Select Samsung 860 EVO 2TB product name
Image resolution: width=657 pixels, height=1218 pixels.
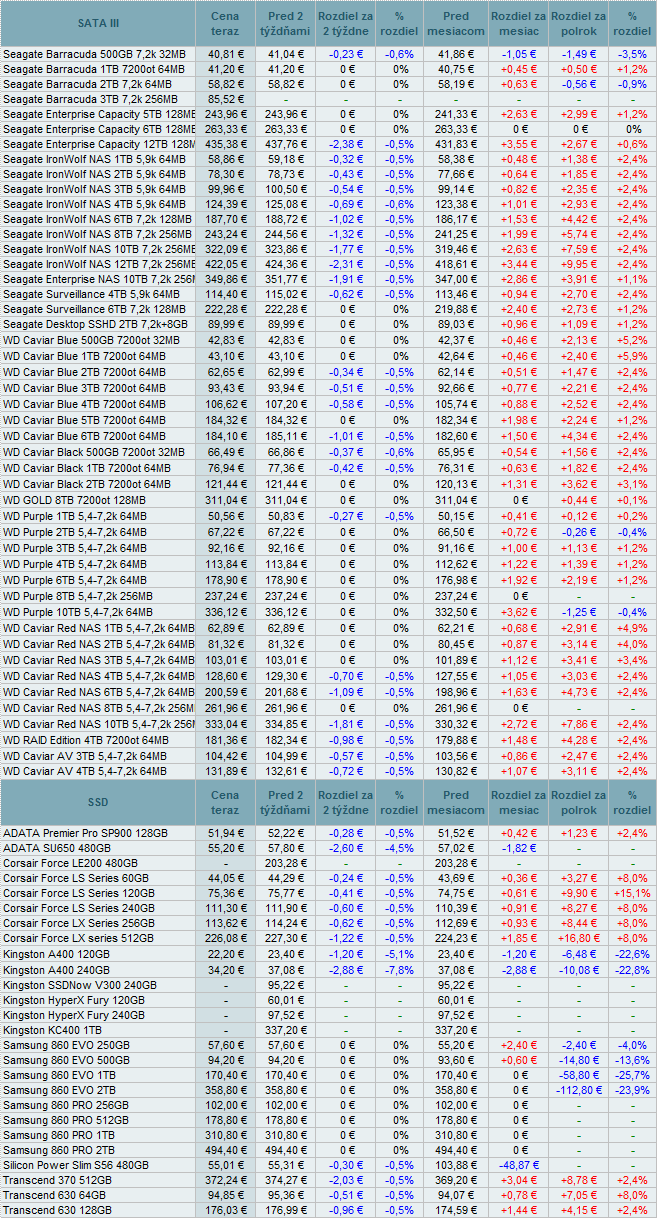click(x=60, y=1089)
